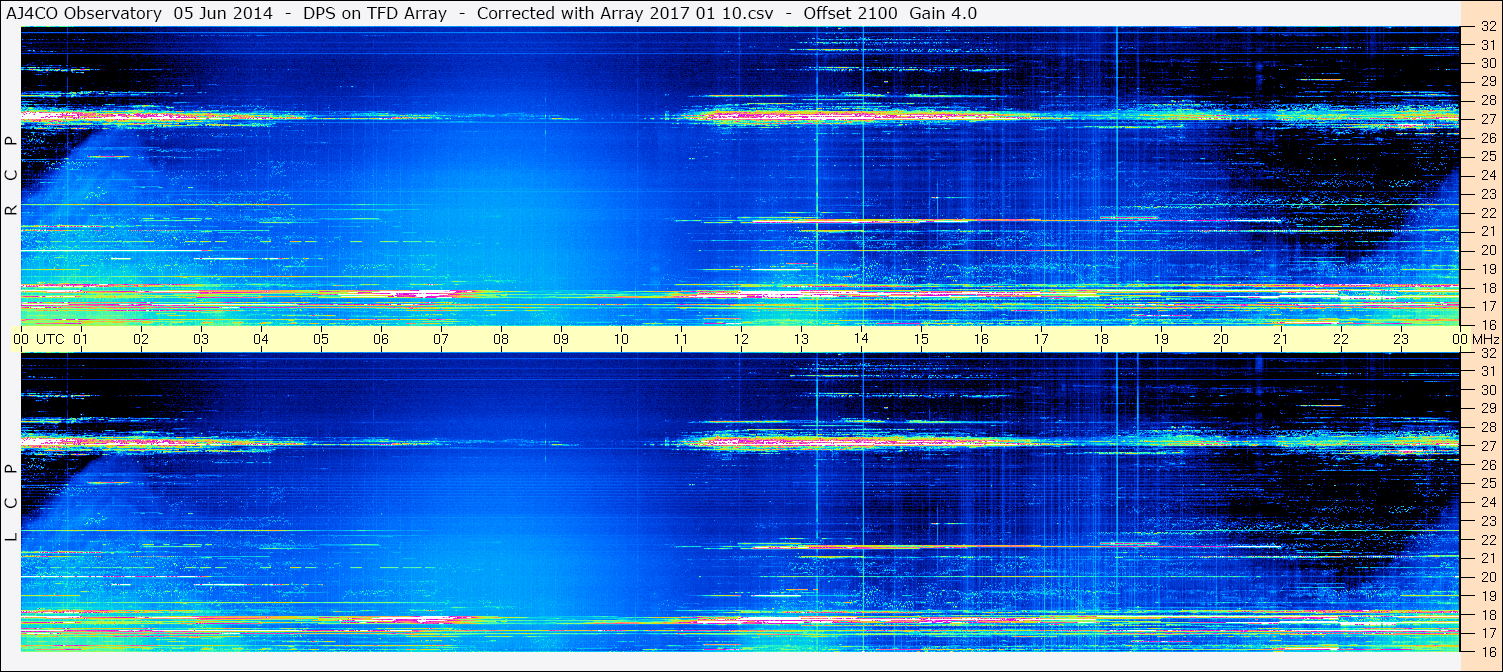
Task: Click 22 MHz label in upper RCP panel
Action: pyautogui.click(x=1487, y=213)
